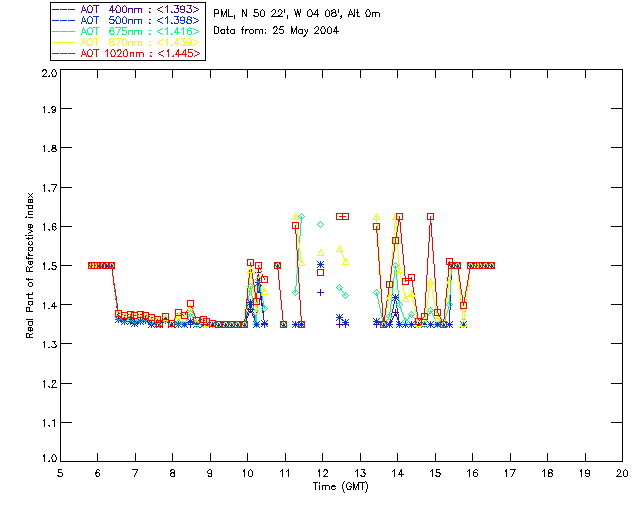Click the 'Time (GMT)' axis title
Screen dimensions: 640x512
[x=341, y=486]
